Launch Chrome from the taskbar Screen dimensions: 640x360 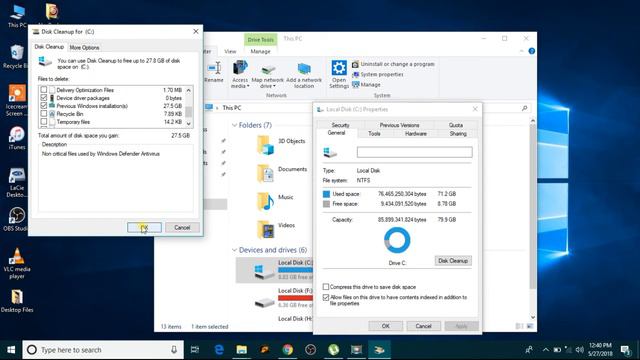[288, 350]
